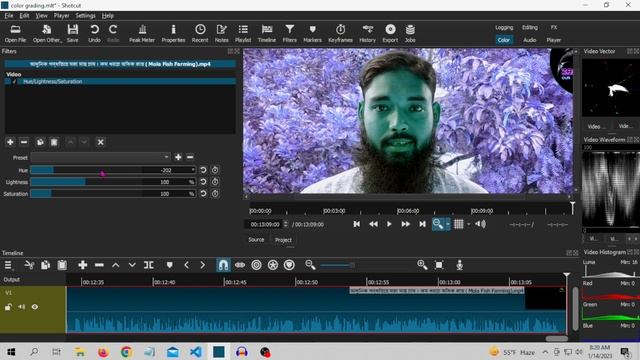Hide track V1 with eye icon
640x360 pixels.
click(x=35, y=307)
